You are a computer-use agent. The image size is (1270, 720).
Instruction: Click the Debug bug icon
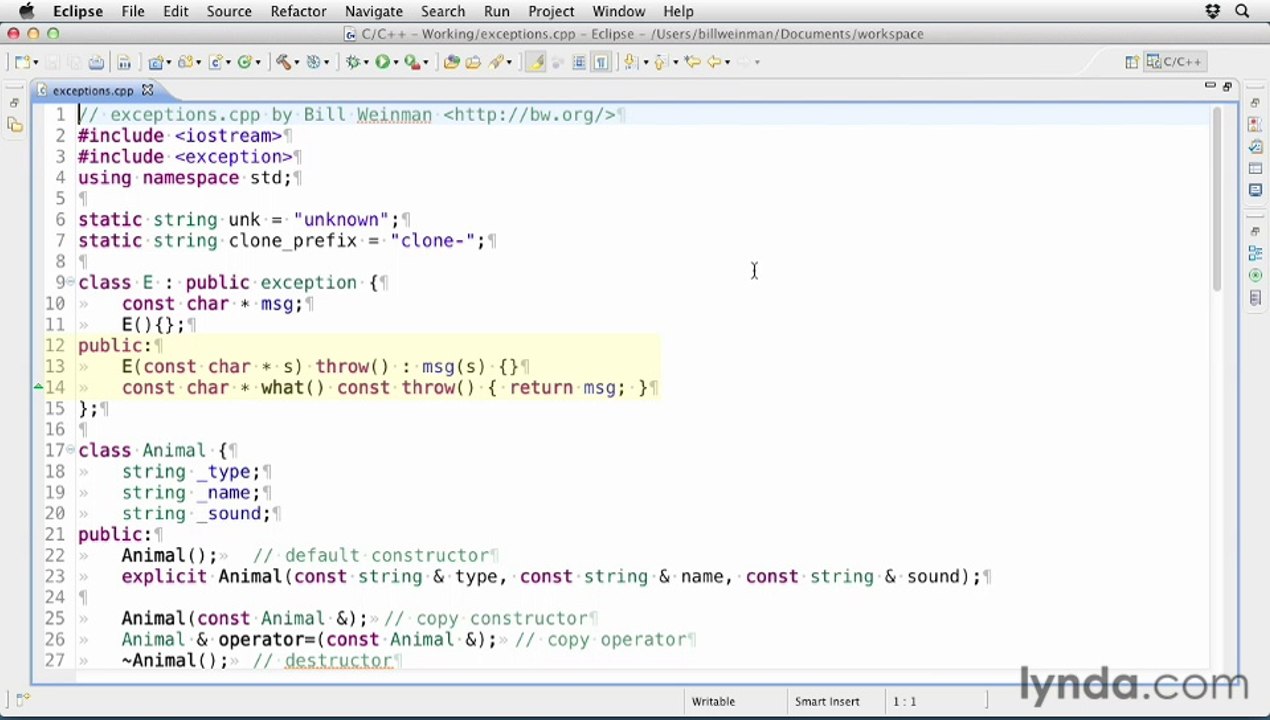click(352, 62)
